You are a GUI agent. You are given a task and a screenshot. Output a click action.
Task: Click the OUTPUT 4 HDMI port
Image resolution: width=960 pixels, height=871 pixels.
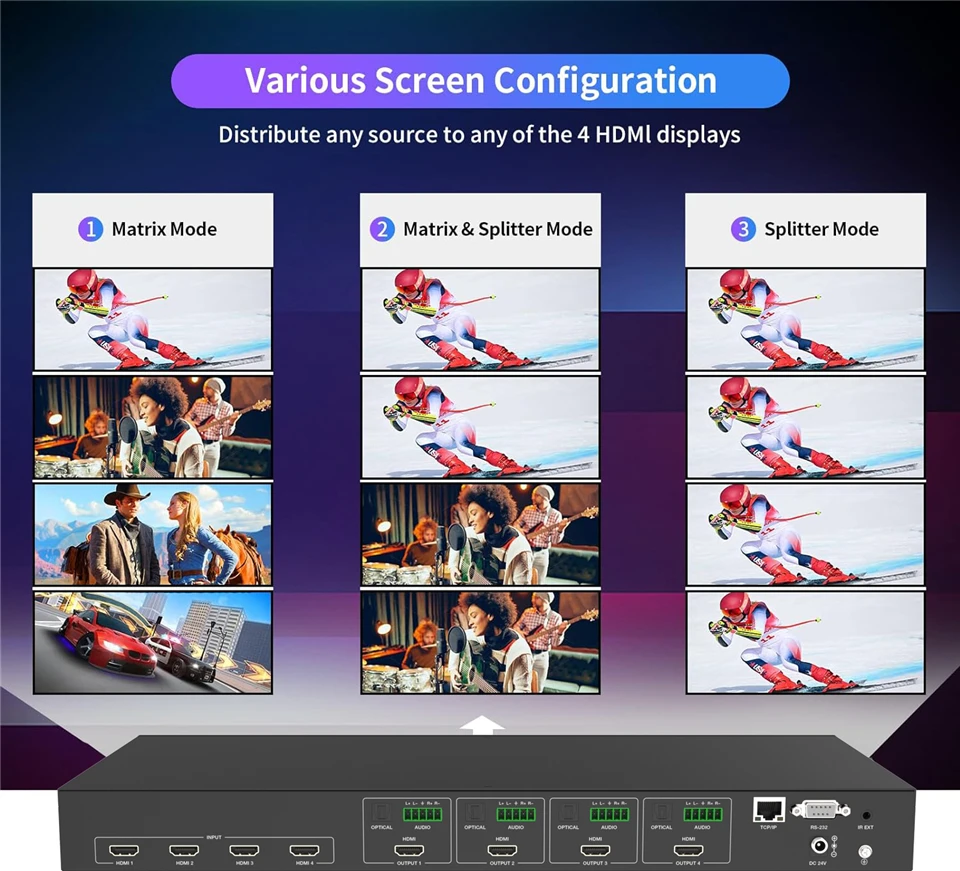[x=688, y=851]
